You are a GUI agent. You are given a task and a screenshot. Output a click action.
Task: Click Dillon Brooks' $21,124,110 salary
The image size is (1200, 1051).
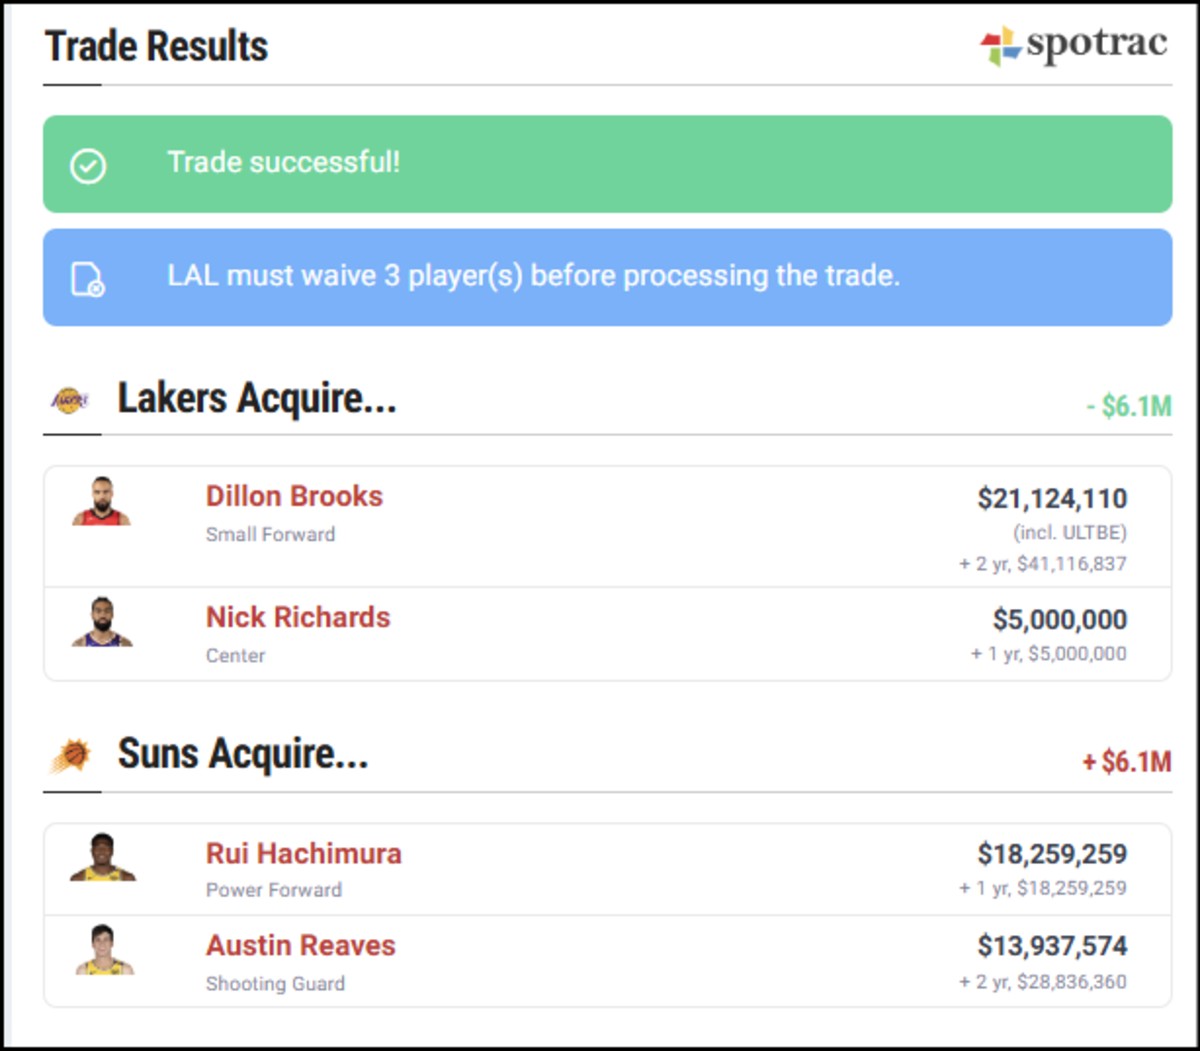(x=1052, y=498)
